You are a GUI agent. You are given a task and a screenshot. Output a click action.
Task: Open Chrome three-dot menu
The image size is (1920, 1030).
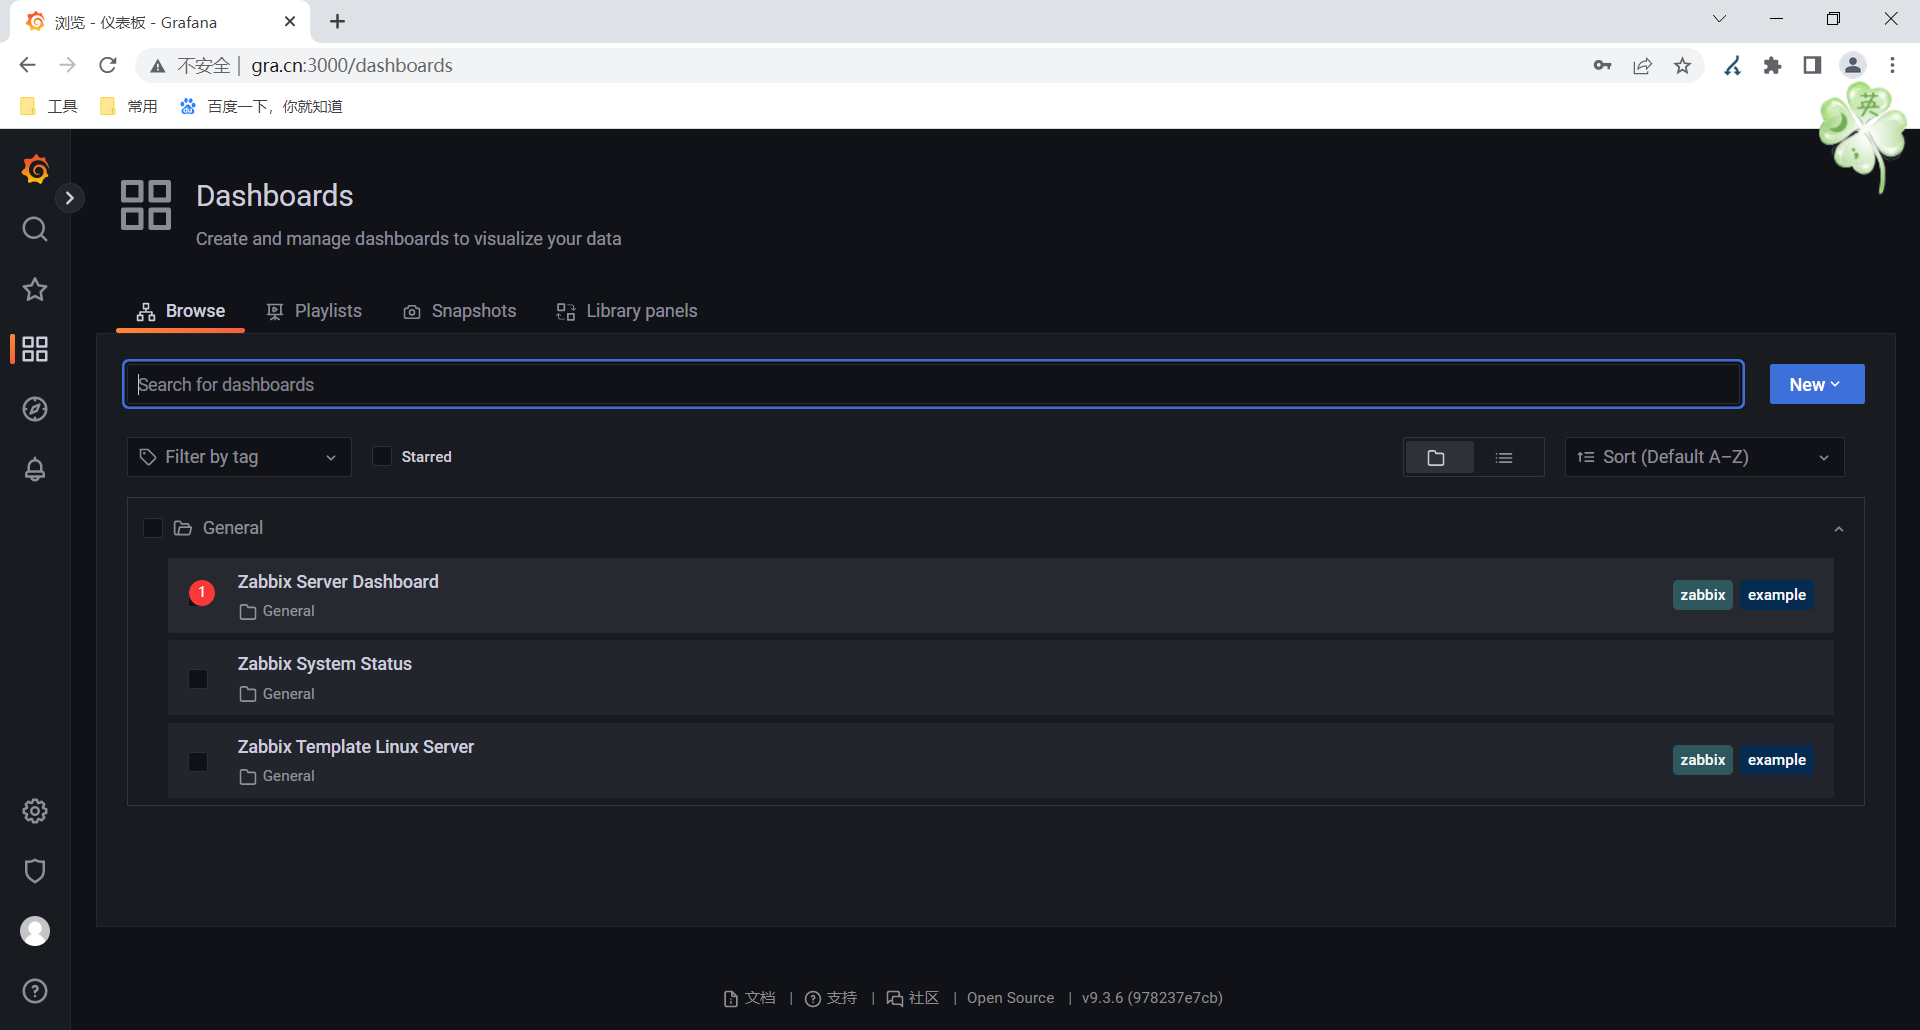click(x=1892, y=65)
